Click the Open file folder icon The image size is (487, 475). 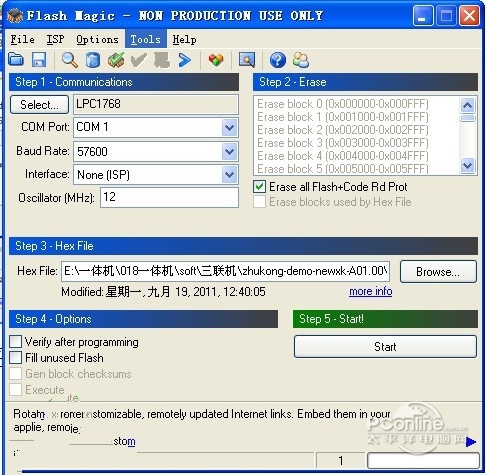coord(16,60)
